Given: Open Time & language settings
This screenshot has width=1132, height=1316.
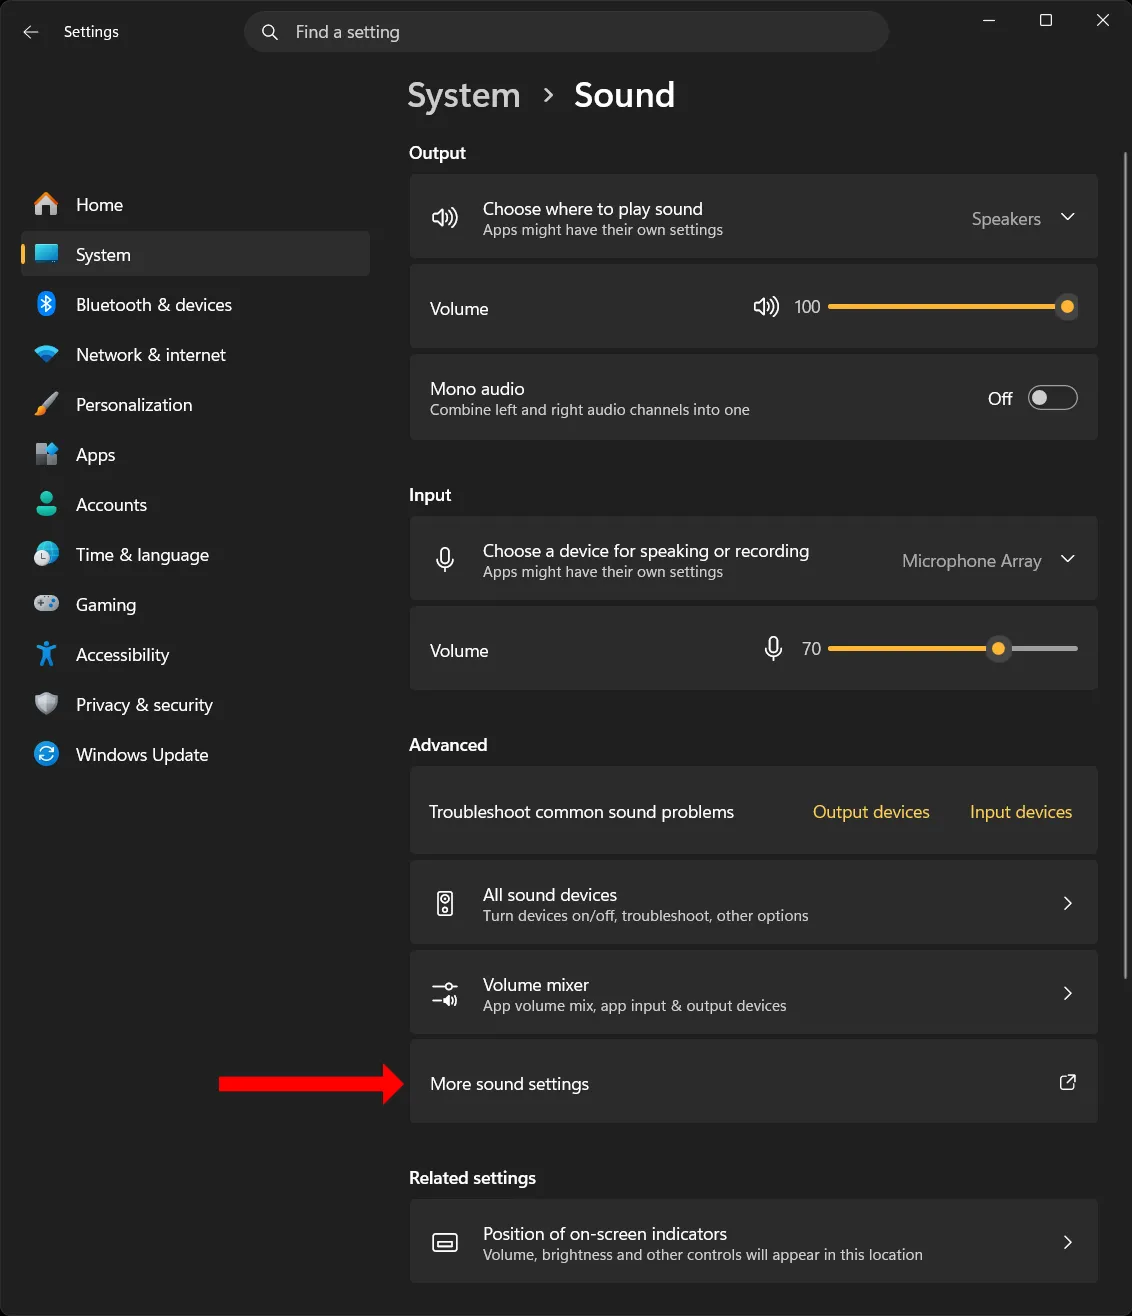Looking at the screenshot, I should pyautogui.click(x=195, y=554).
